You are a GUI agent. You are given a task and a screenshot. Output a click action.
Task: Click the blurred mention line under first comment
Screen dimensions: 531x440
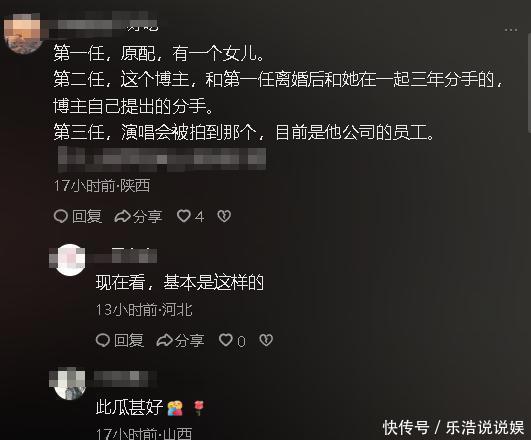click(x=162, y=160)
